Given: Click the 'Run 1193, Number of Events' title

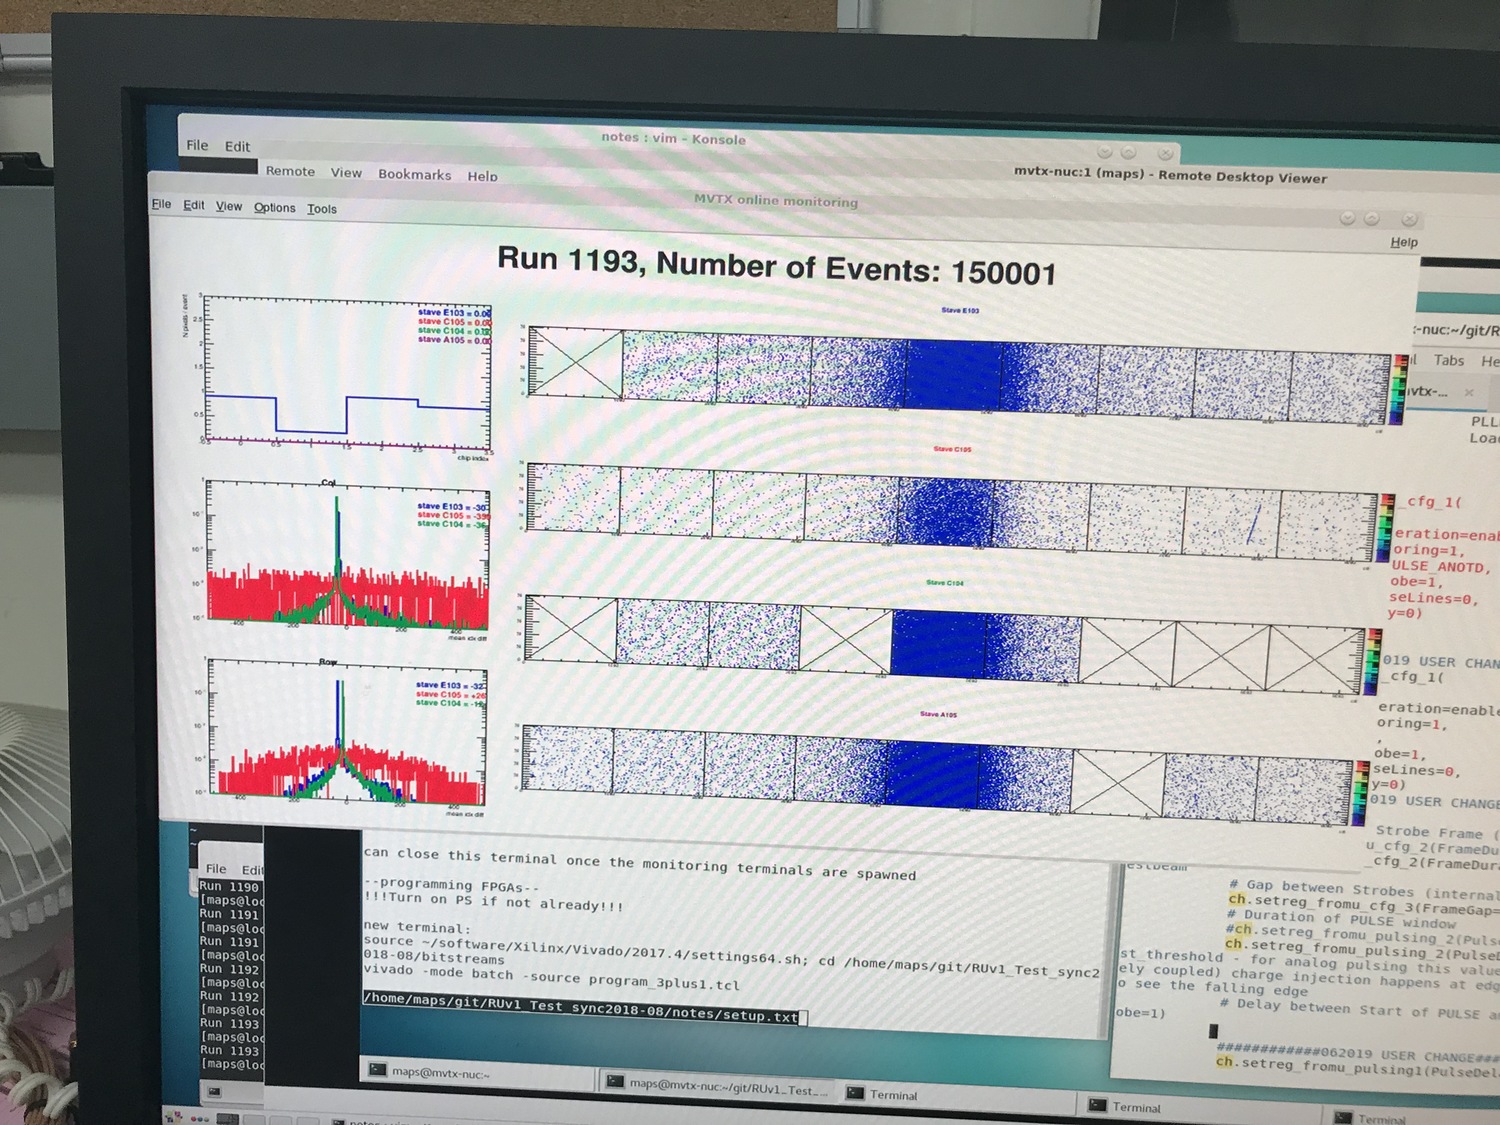Looking at the screenshot, I should pos(776,265).
